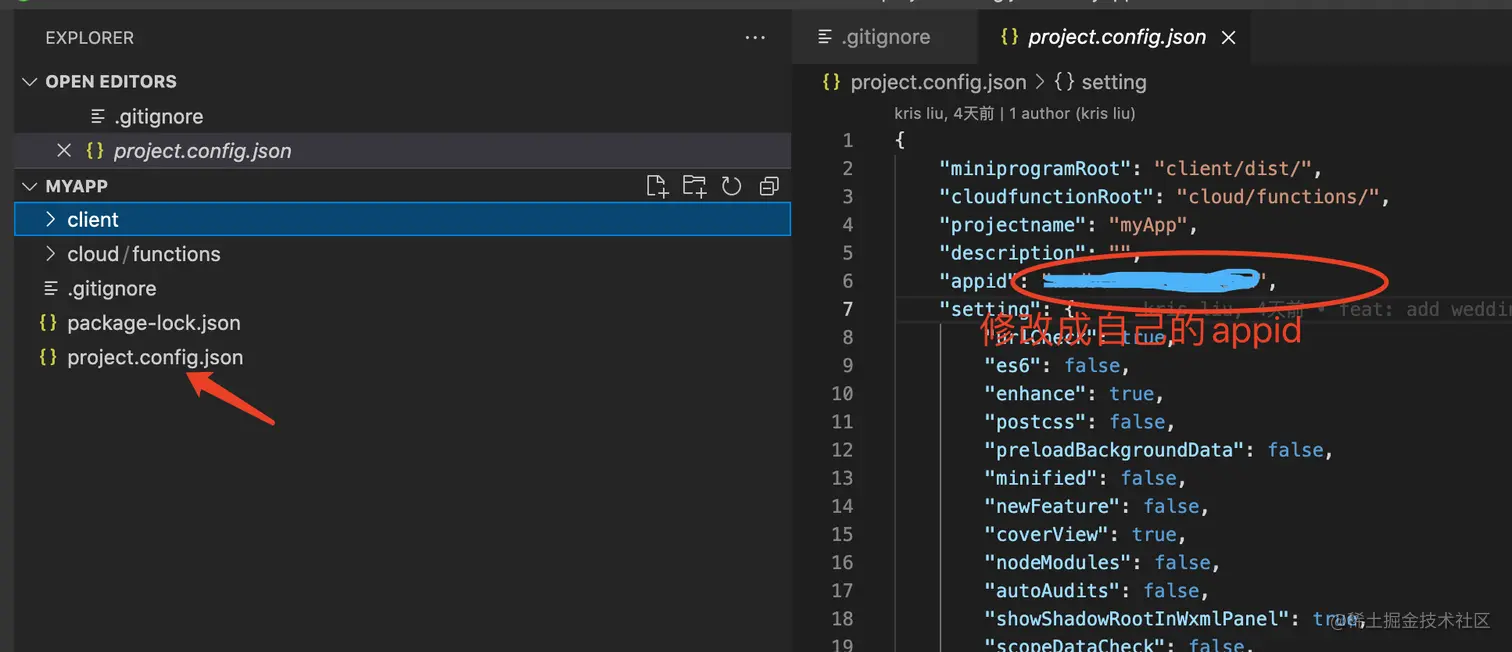
Task: Select project.config.json in Open Editors list
Action: coord(203,151)
